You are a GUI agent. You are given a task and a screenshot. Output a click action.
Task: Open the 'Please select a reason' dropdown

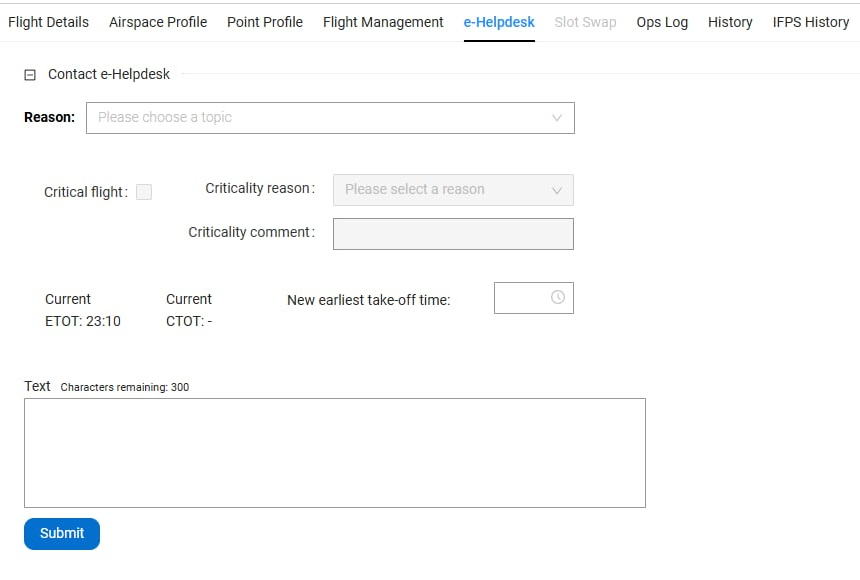click(440, 190)
